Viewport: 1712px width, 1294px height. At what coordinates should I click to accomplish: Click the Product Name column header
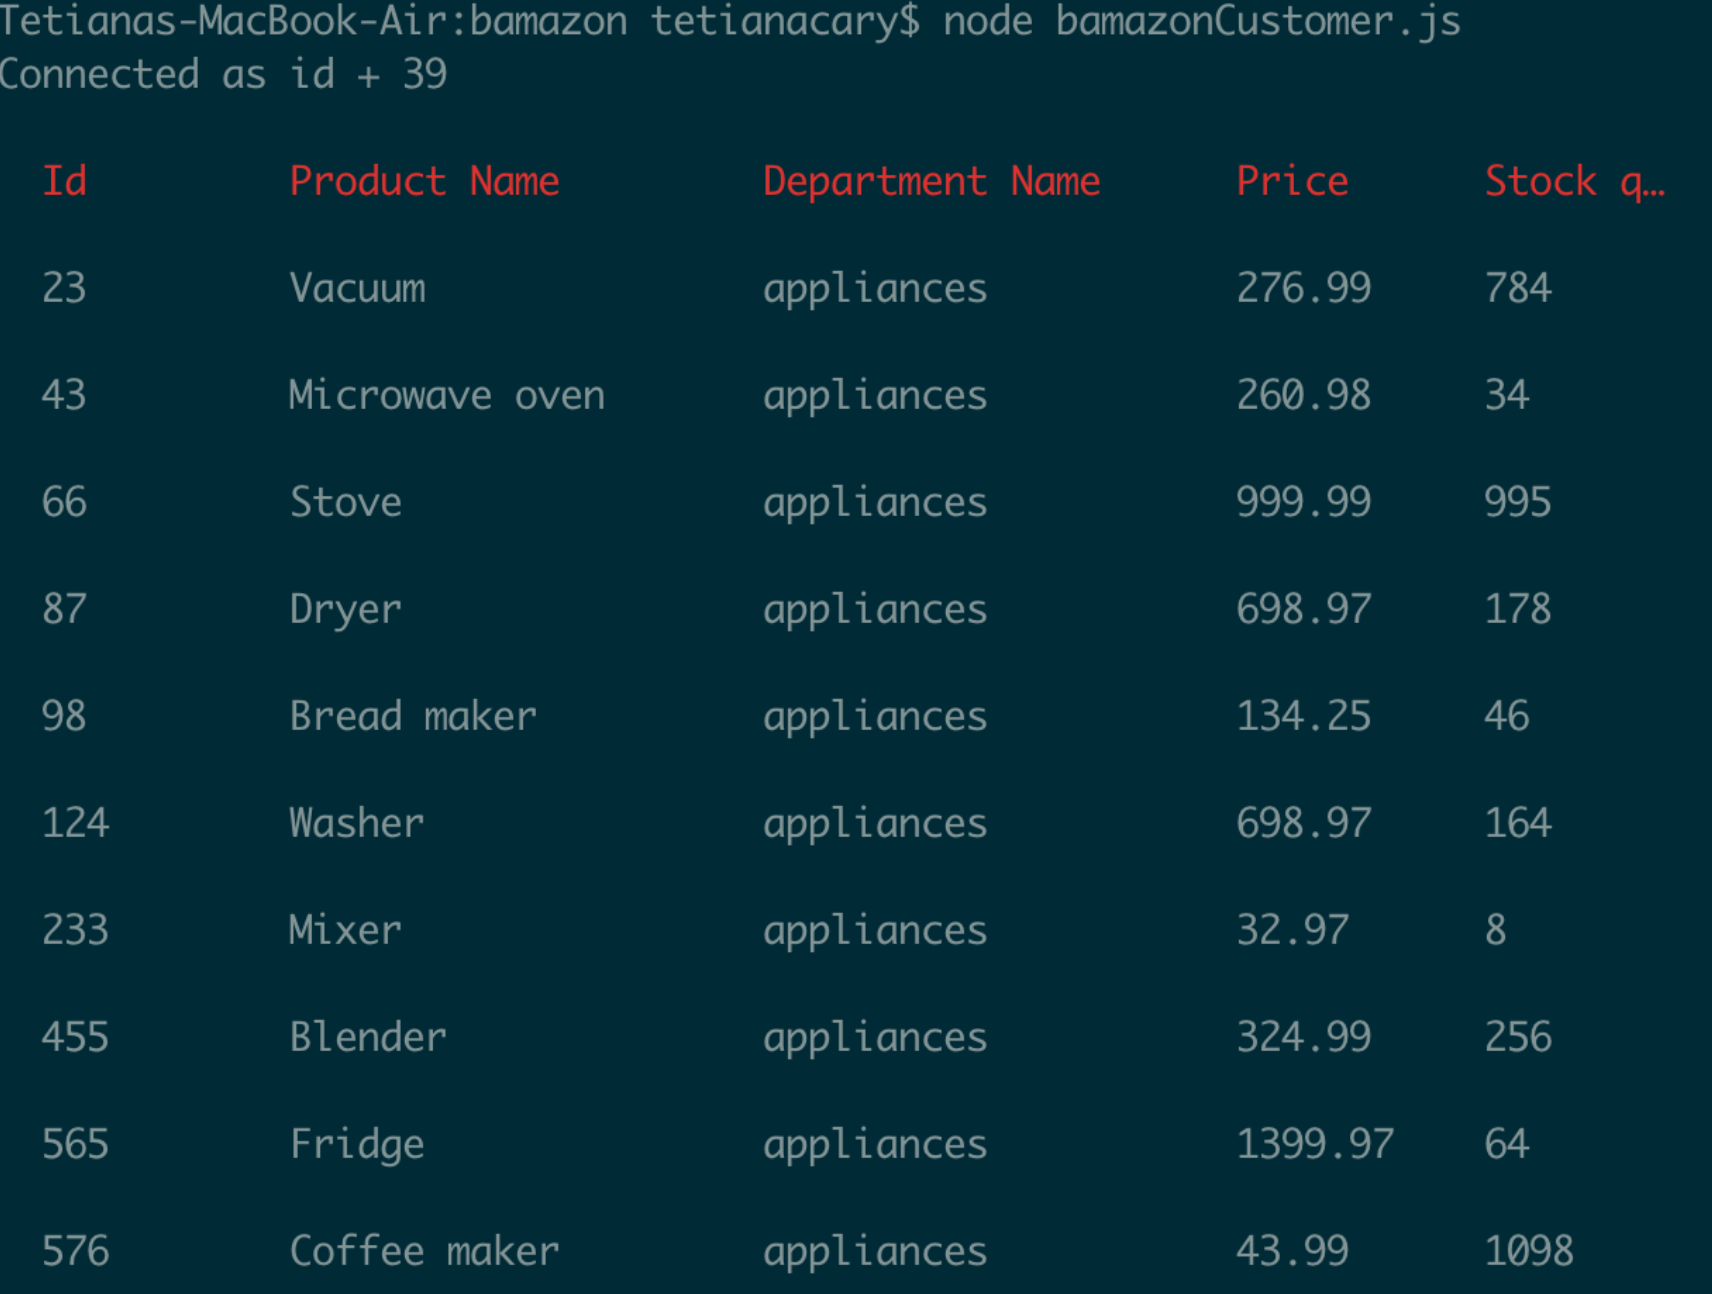coord(424,181)
